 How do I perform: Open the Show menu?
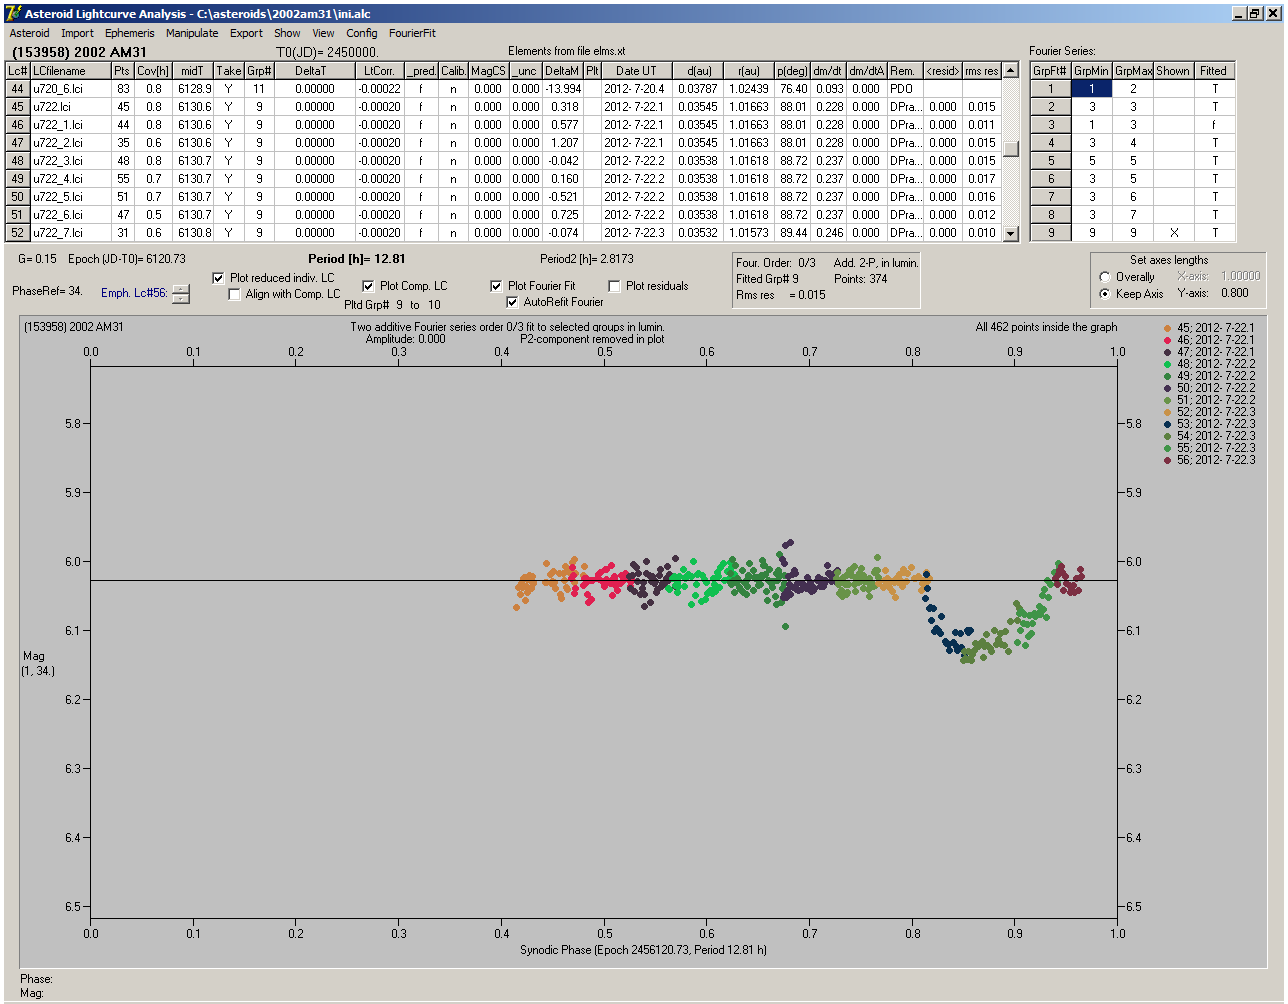point(287,33)
